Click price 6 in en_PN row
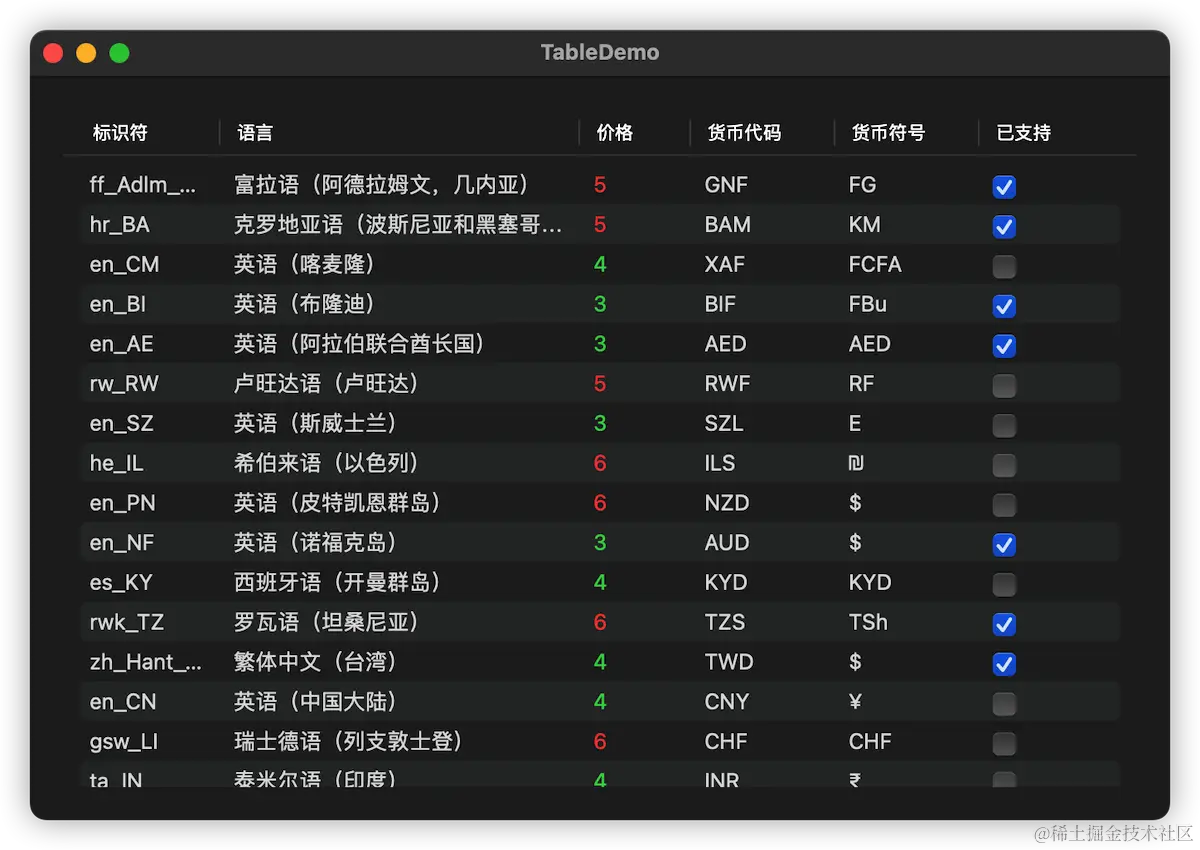Image resolution: width=1200 pixels, height=850 pixels. [x=600, y=503]
